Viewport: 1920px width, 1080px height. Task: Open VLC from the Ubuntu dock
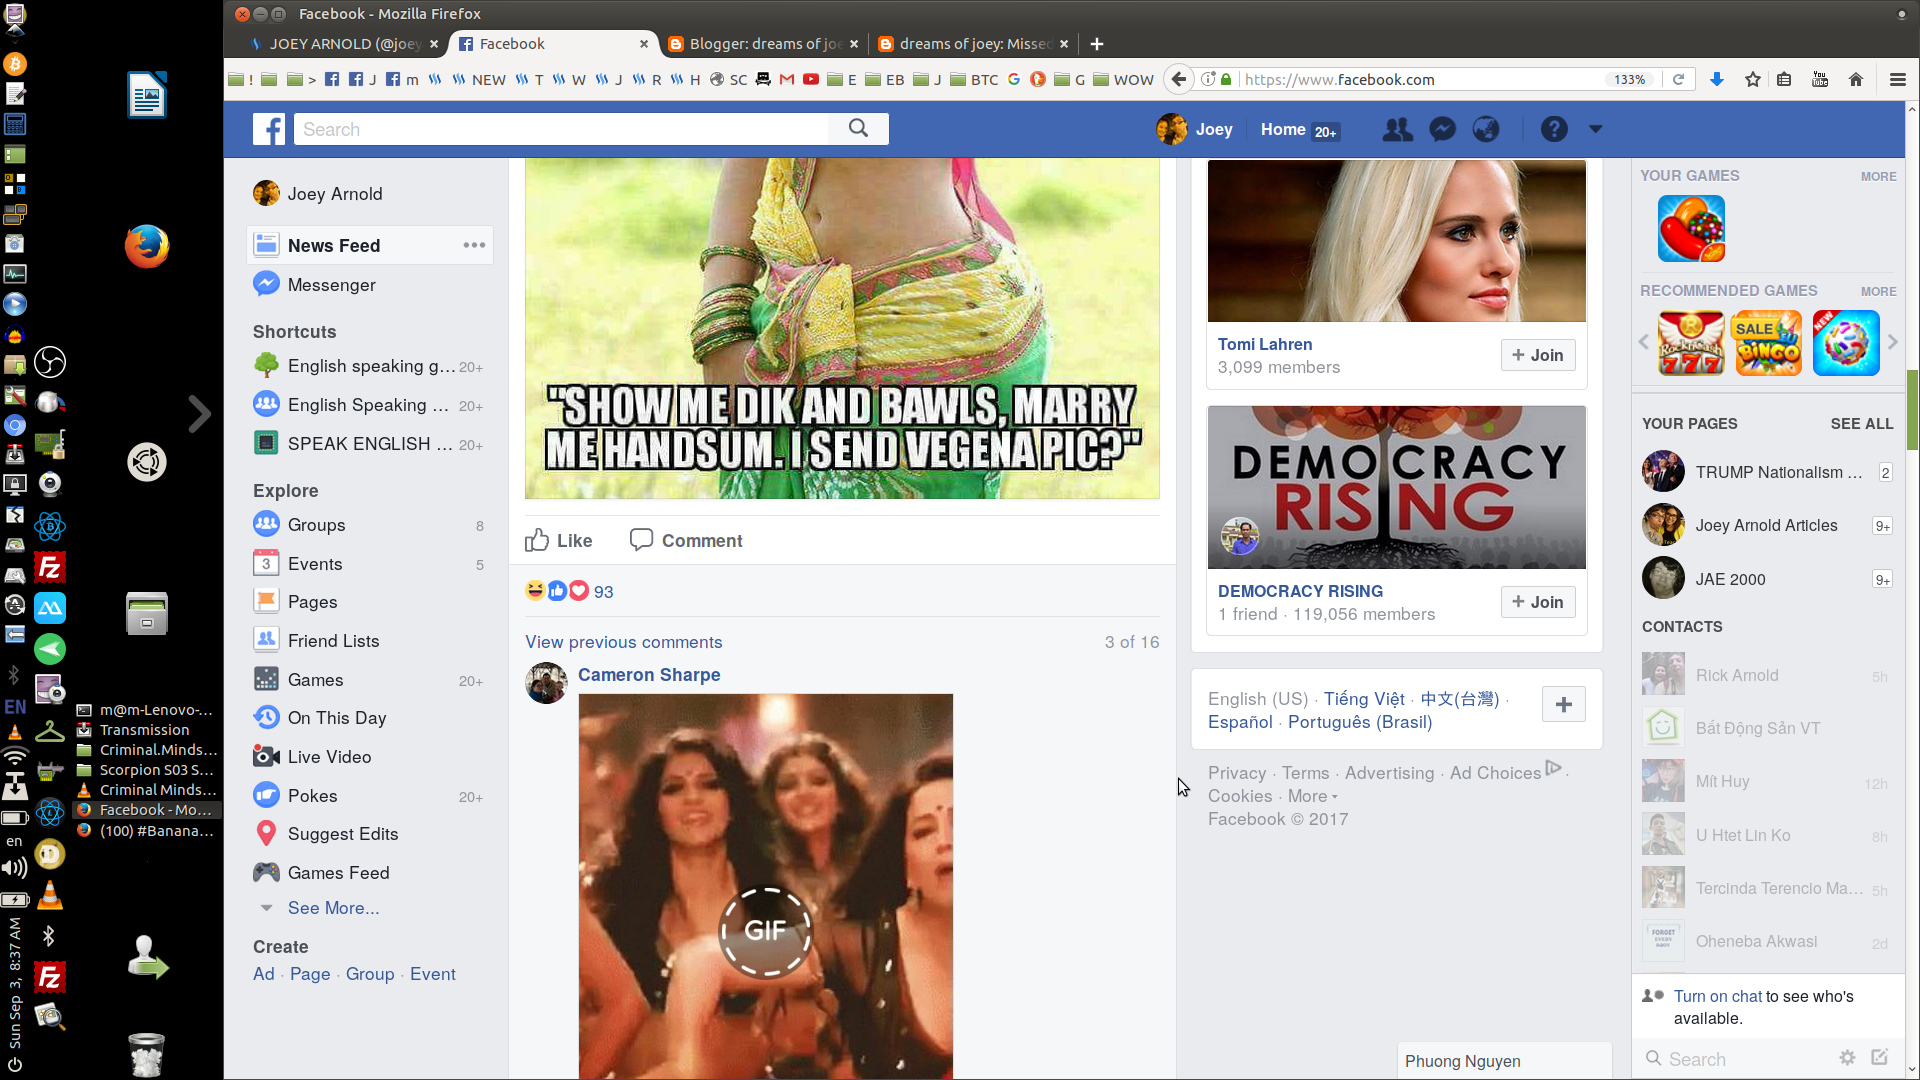point(49,896)
